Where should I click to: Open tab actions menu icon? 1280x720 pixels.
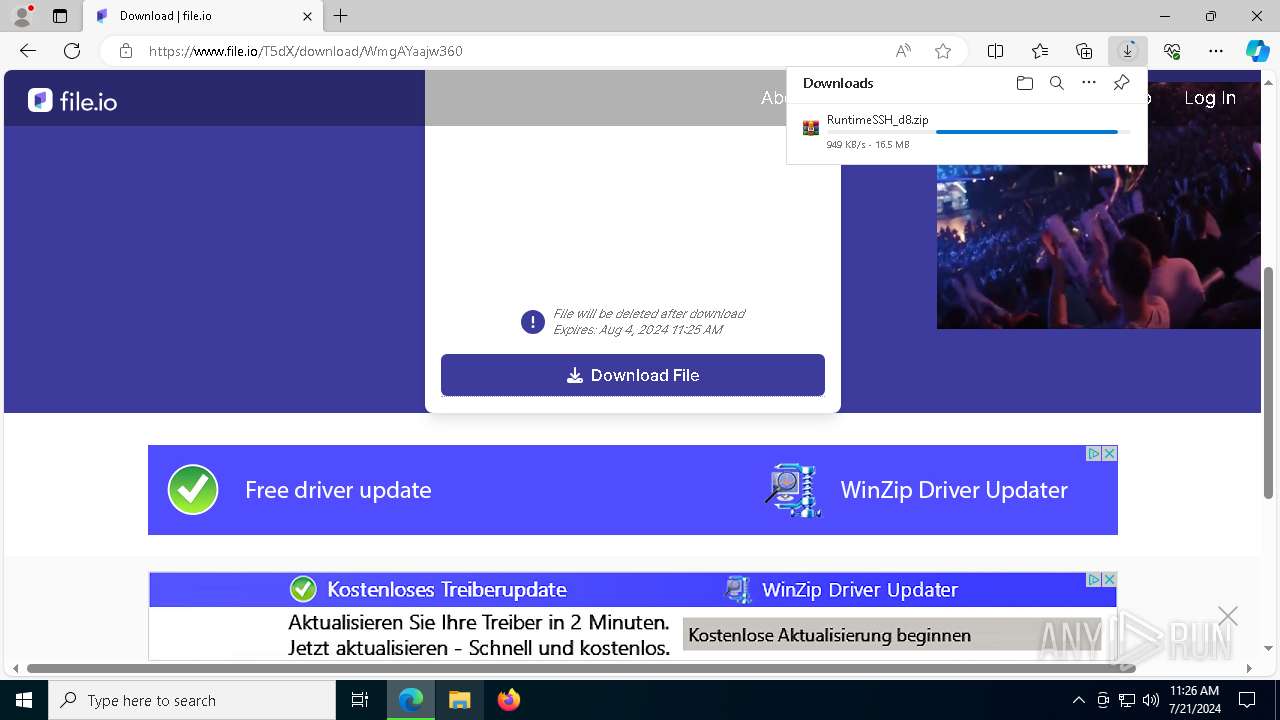pyautogui.click(x=60, y=16)
